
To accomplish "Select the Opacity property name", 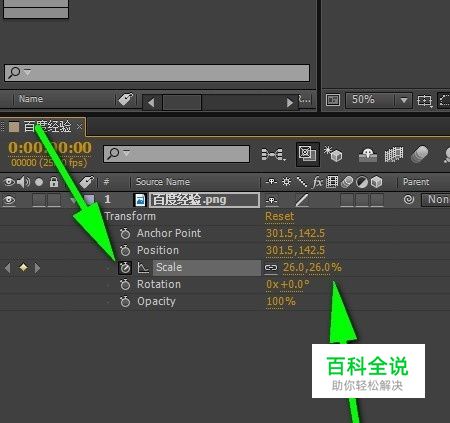I will point(156,302).
